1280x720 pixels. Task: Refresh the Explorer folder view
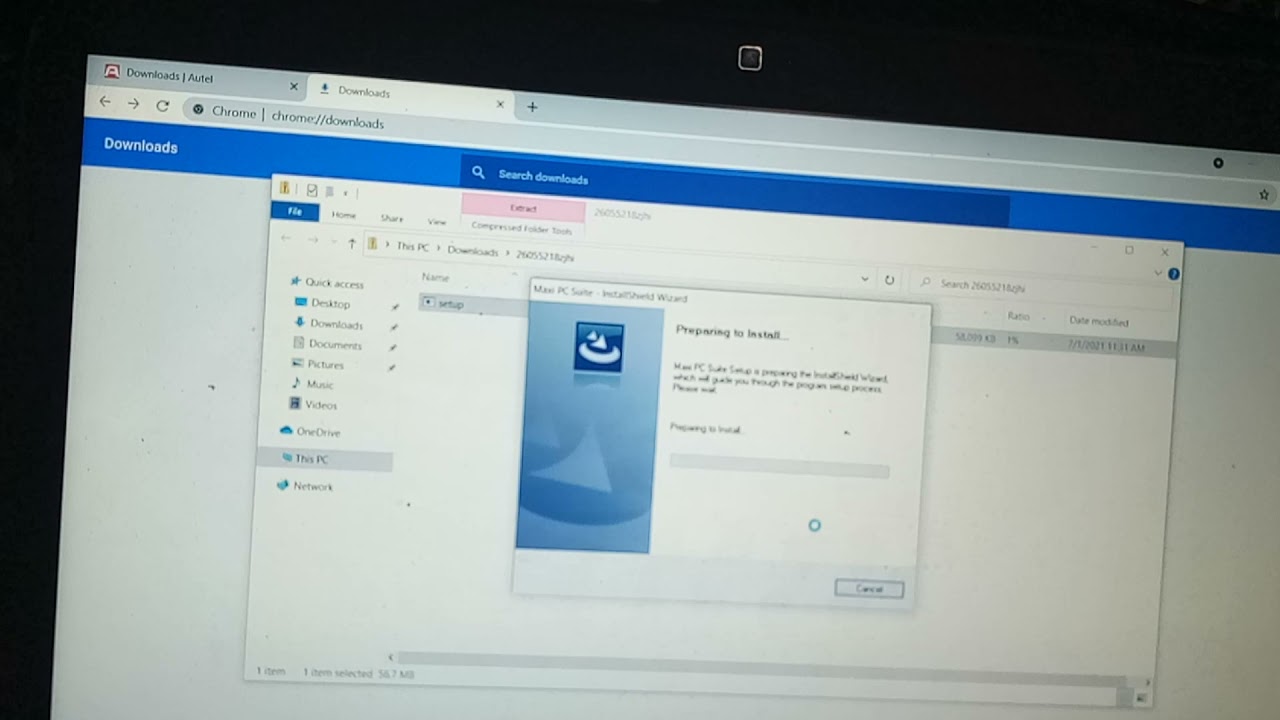[x=889, y=281]
